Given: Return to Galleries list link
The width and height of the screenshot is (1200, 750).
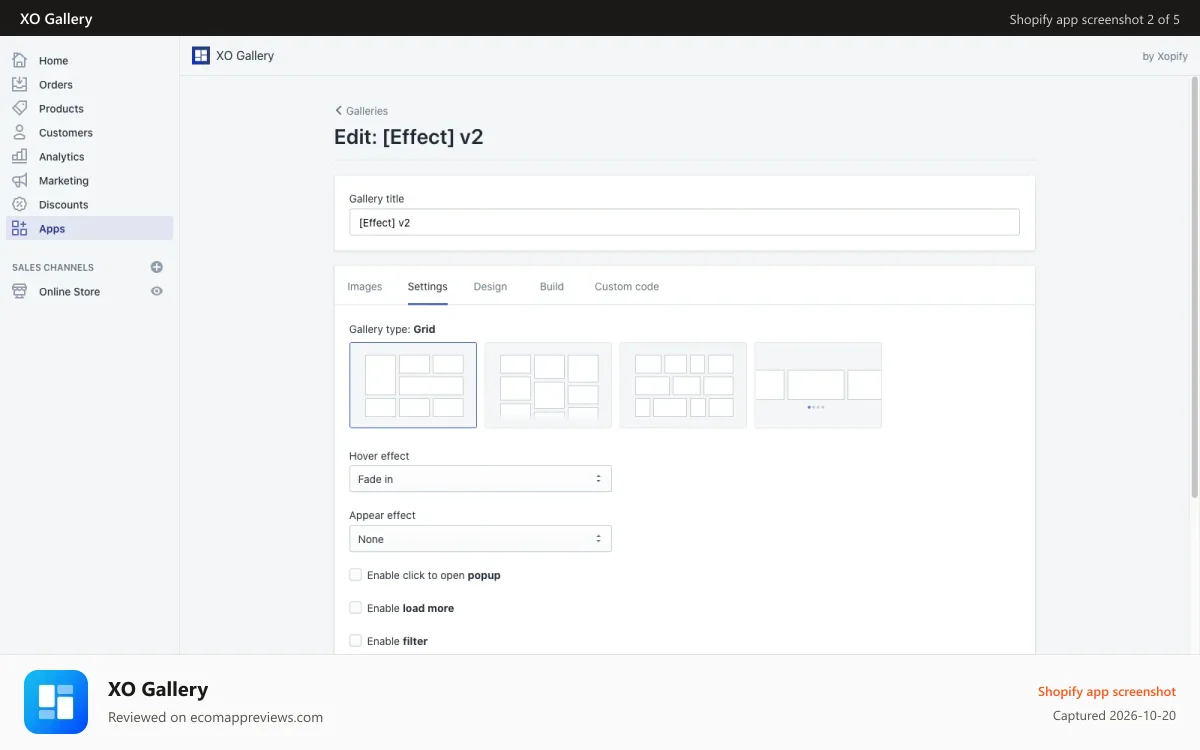Looking at the screenshot, I should point(367,111).
